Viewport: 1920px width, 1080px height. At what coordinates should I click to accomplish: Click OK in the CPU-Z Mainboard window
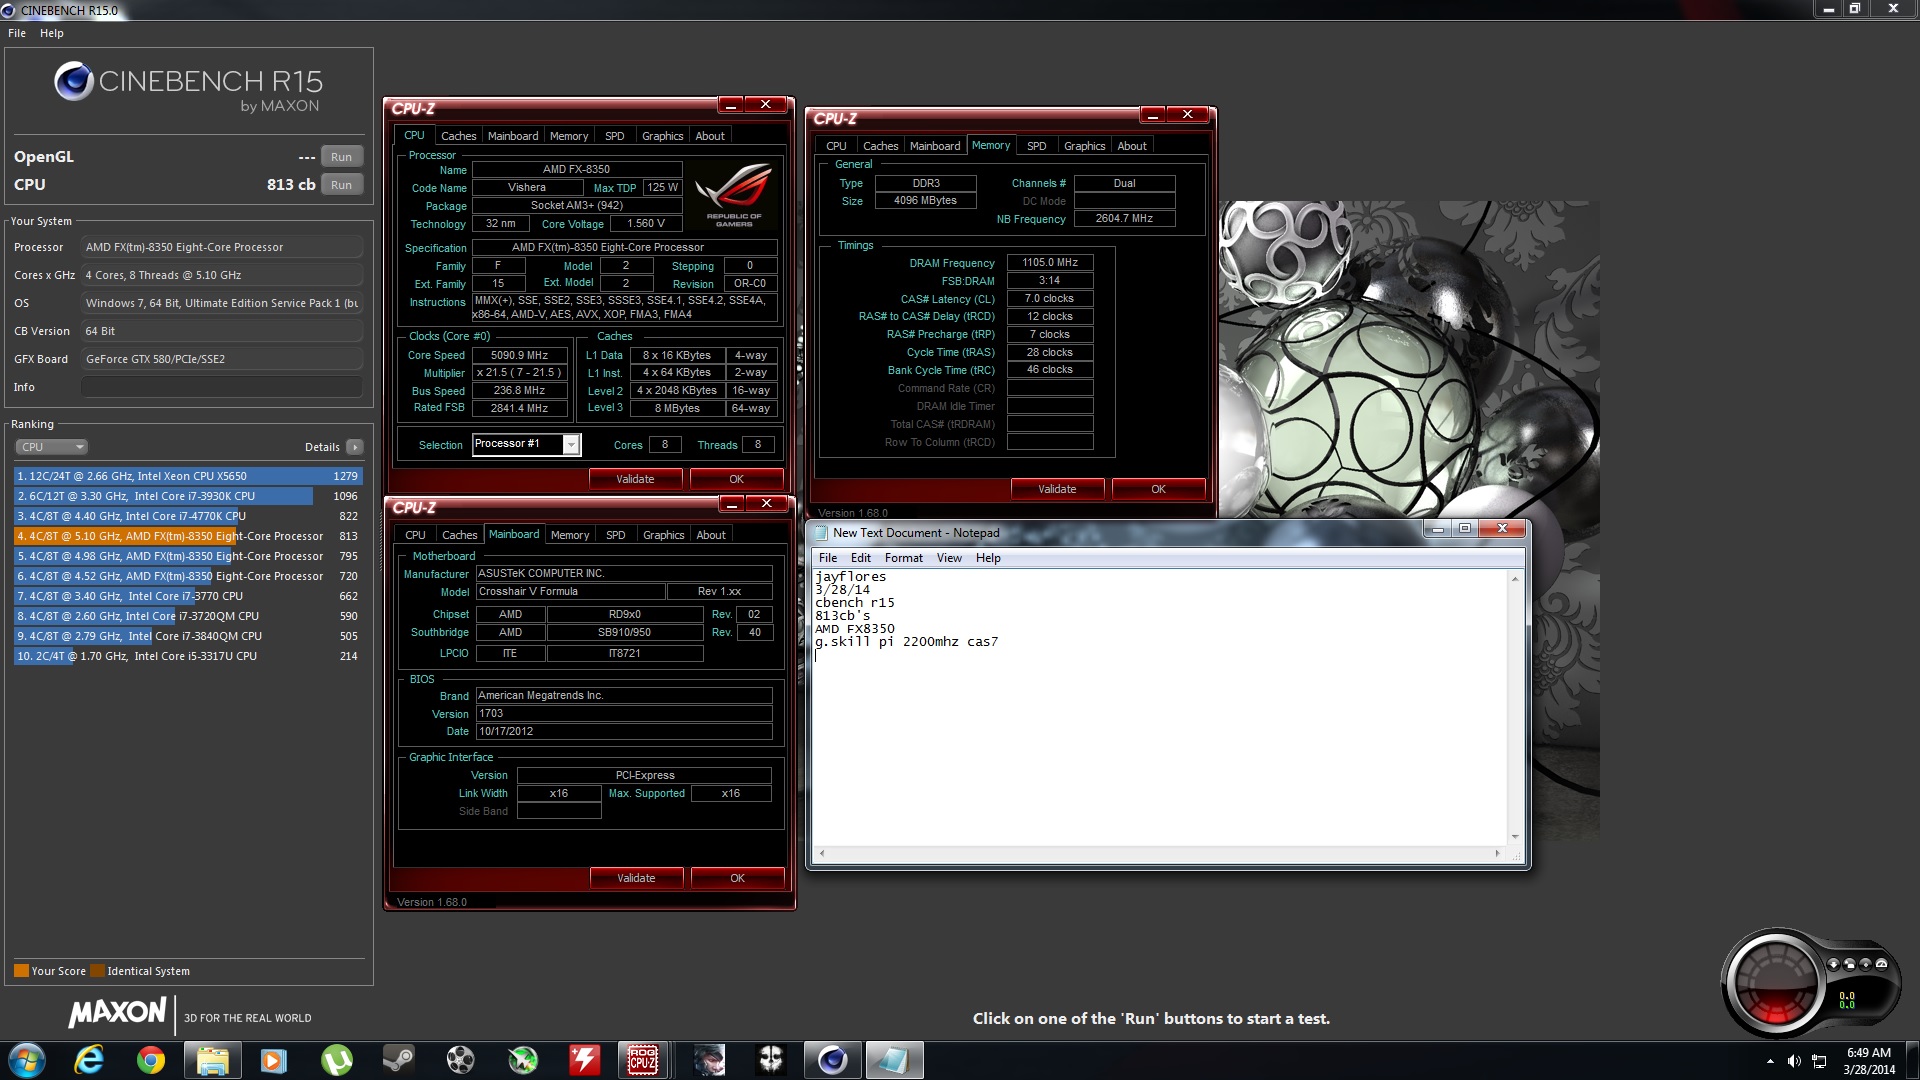coord(737,878)
